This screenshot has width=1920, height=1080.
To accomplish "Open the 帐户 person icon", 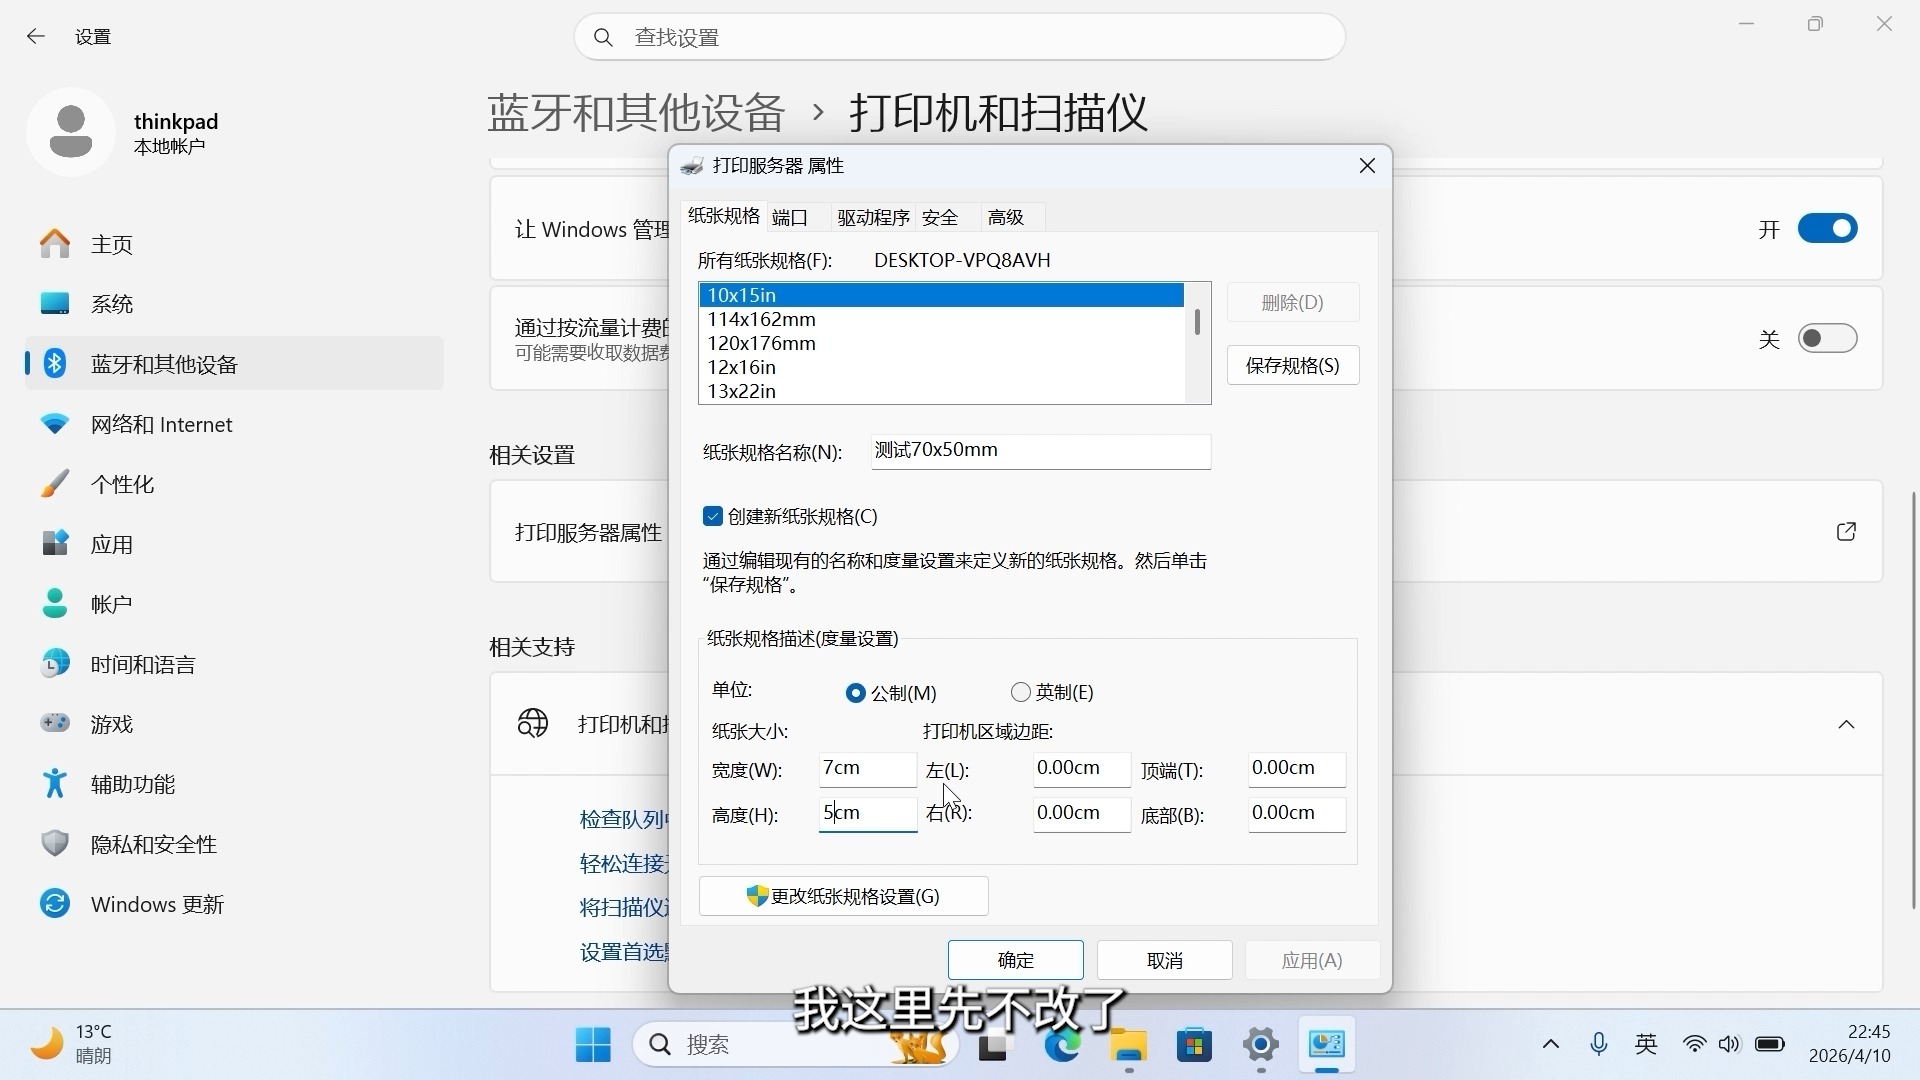I will tap(55, 604).
